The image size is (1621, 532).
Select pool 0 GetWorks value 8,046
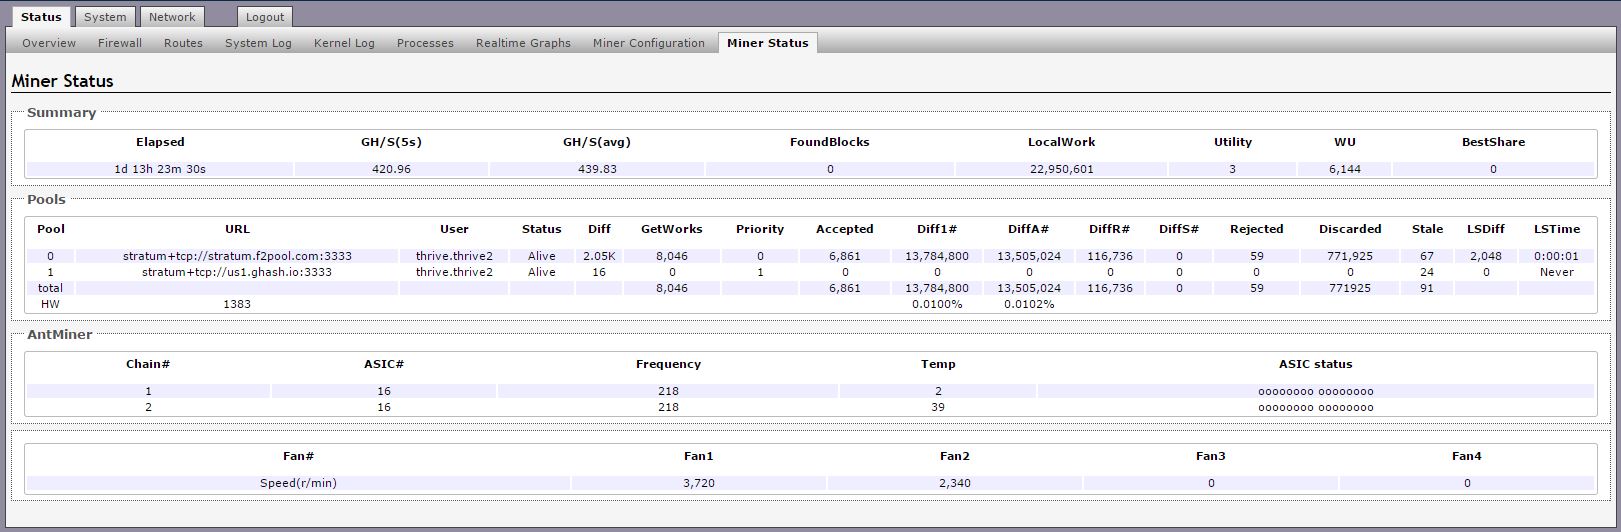(x=671, y=256)
